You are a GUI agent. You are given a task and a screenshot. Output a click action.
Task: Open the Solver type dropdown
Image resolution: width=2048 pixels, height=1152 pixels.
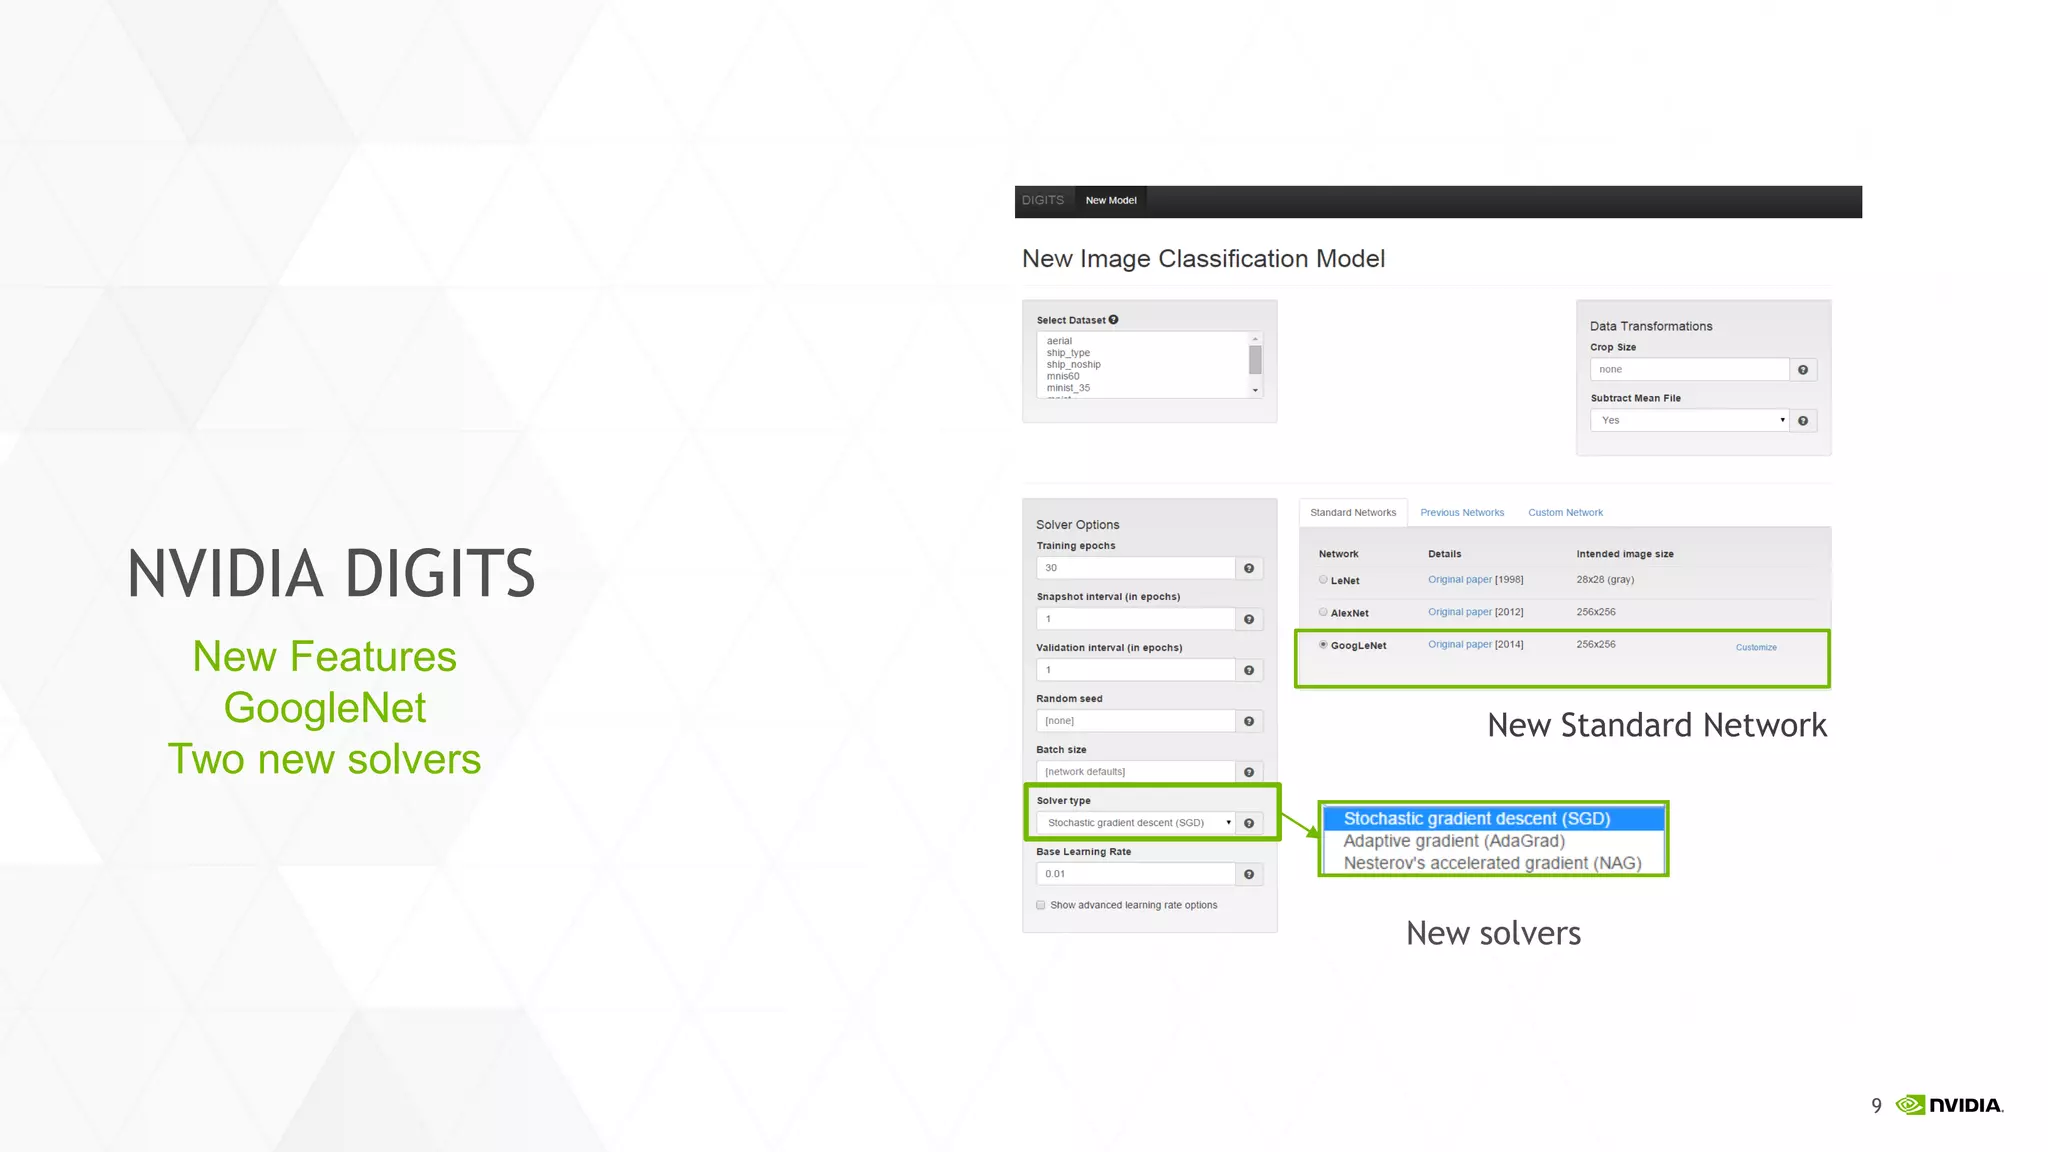(1135, 823)
